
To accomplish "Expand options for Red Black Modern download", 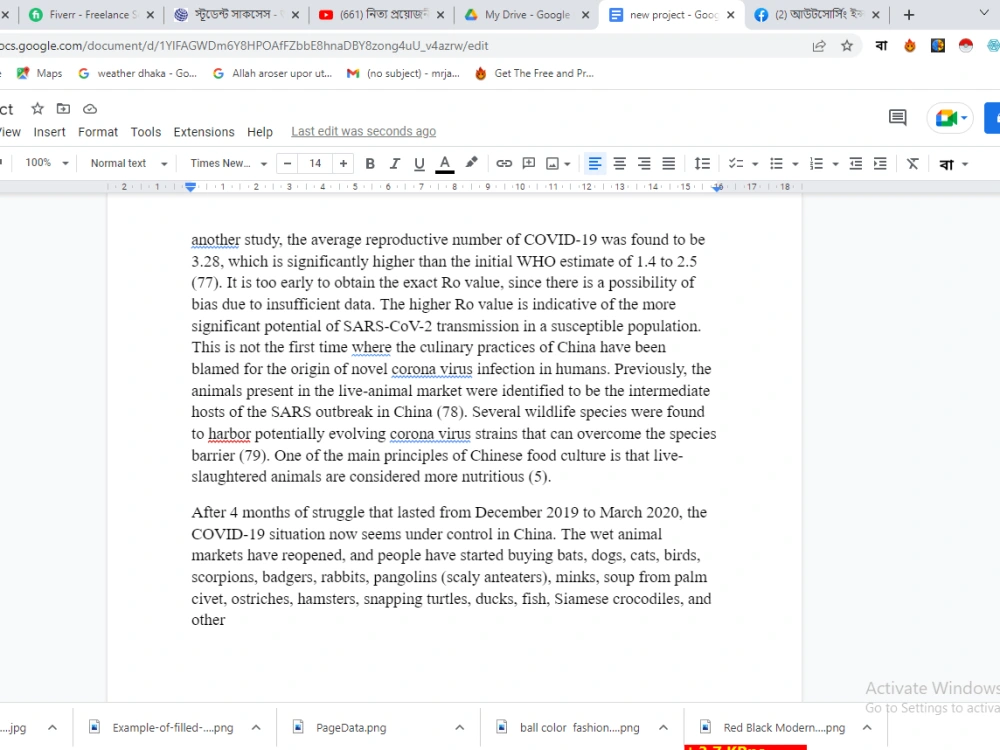I will 867,728.
